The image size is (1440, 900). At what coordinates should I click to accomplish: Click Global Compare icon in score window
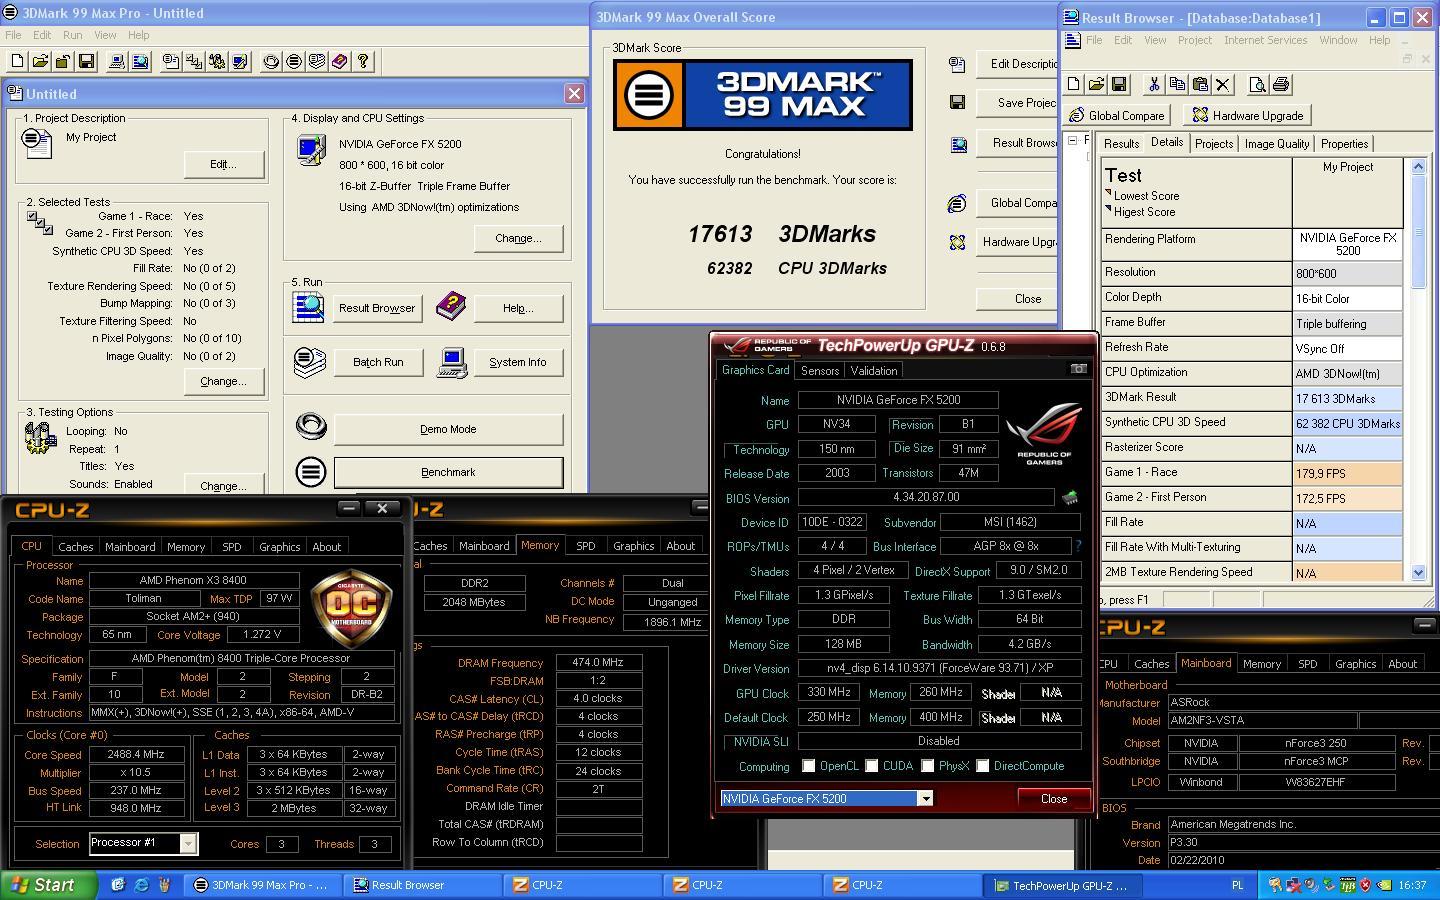957,203
